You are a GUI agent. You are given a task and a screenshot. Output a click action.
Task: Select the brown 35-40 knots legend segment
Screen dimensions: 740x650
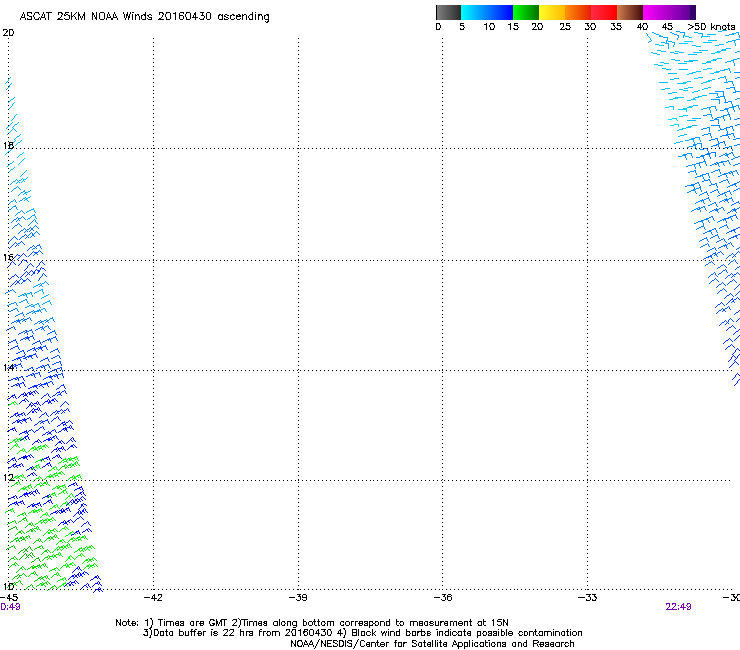tap(630, 12)
